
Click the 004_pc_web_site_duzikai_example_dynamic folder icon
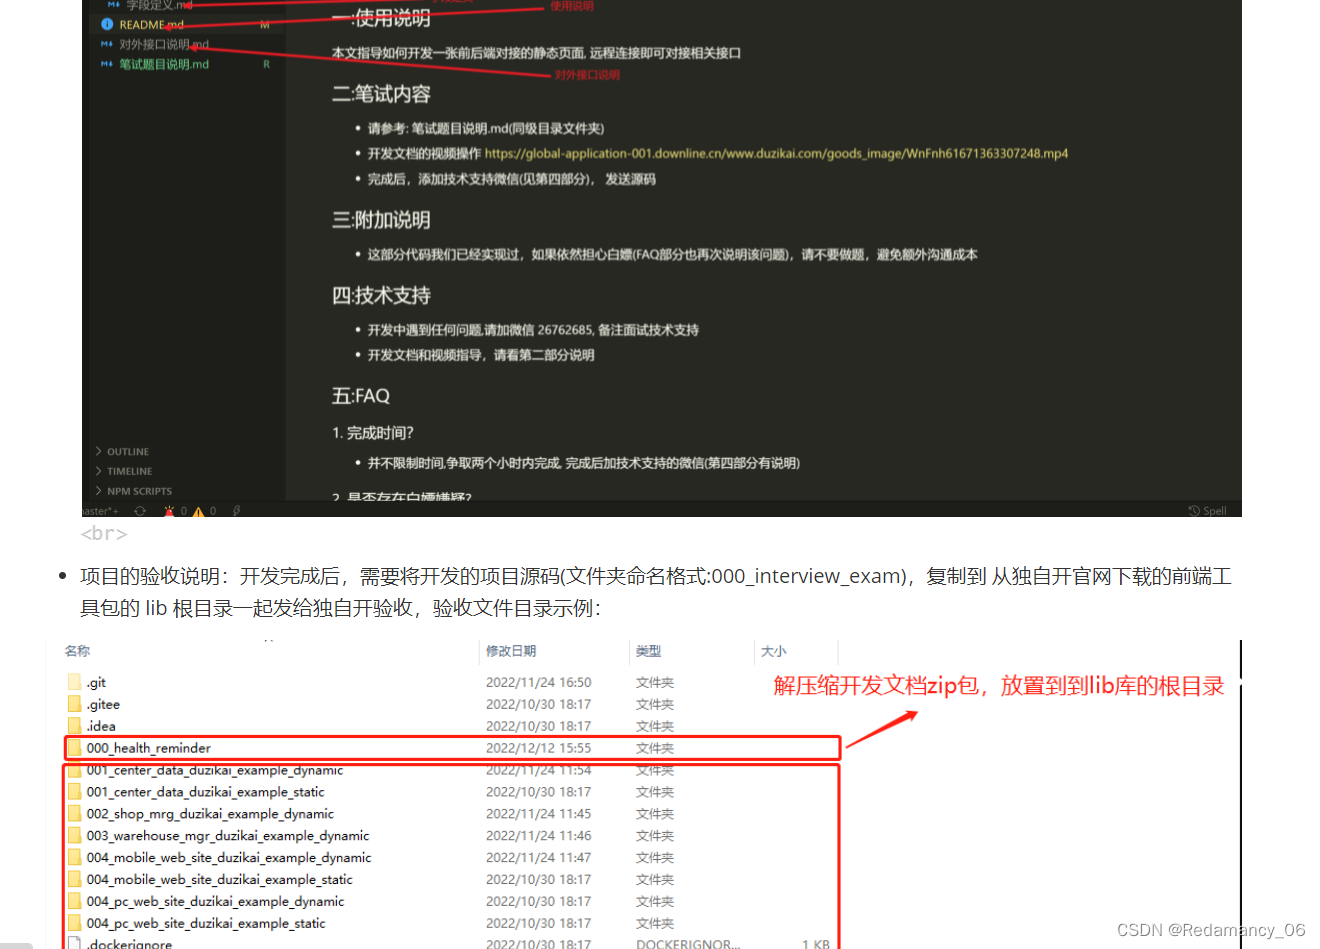click(74, 902)
